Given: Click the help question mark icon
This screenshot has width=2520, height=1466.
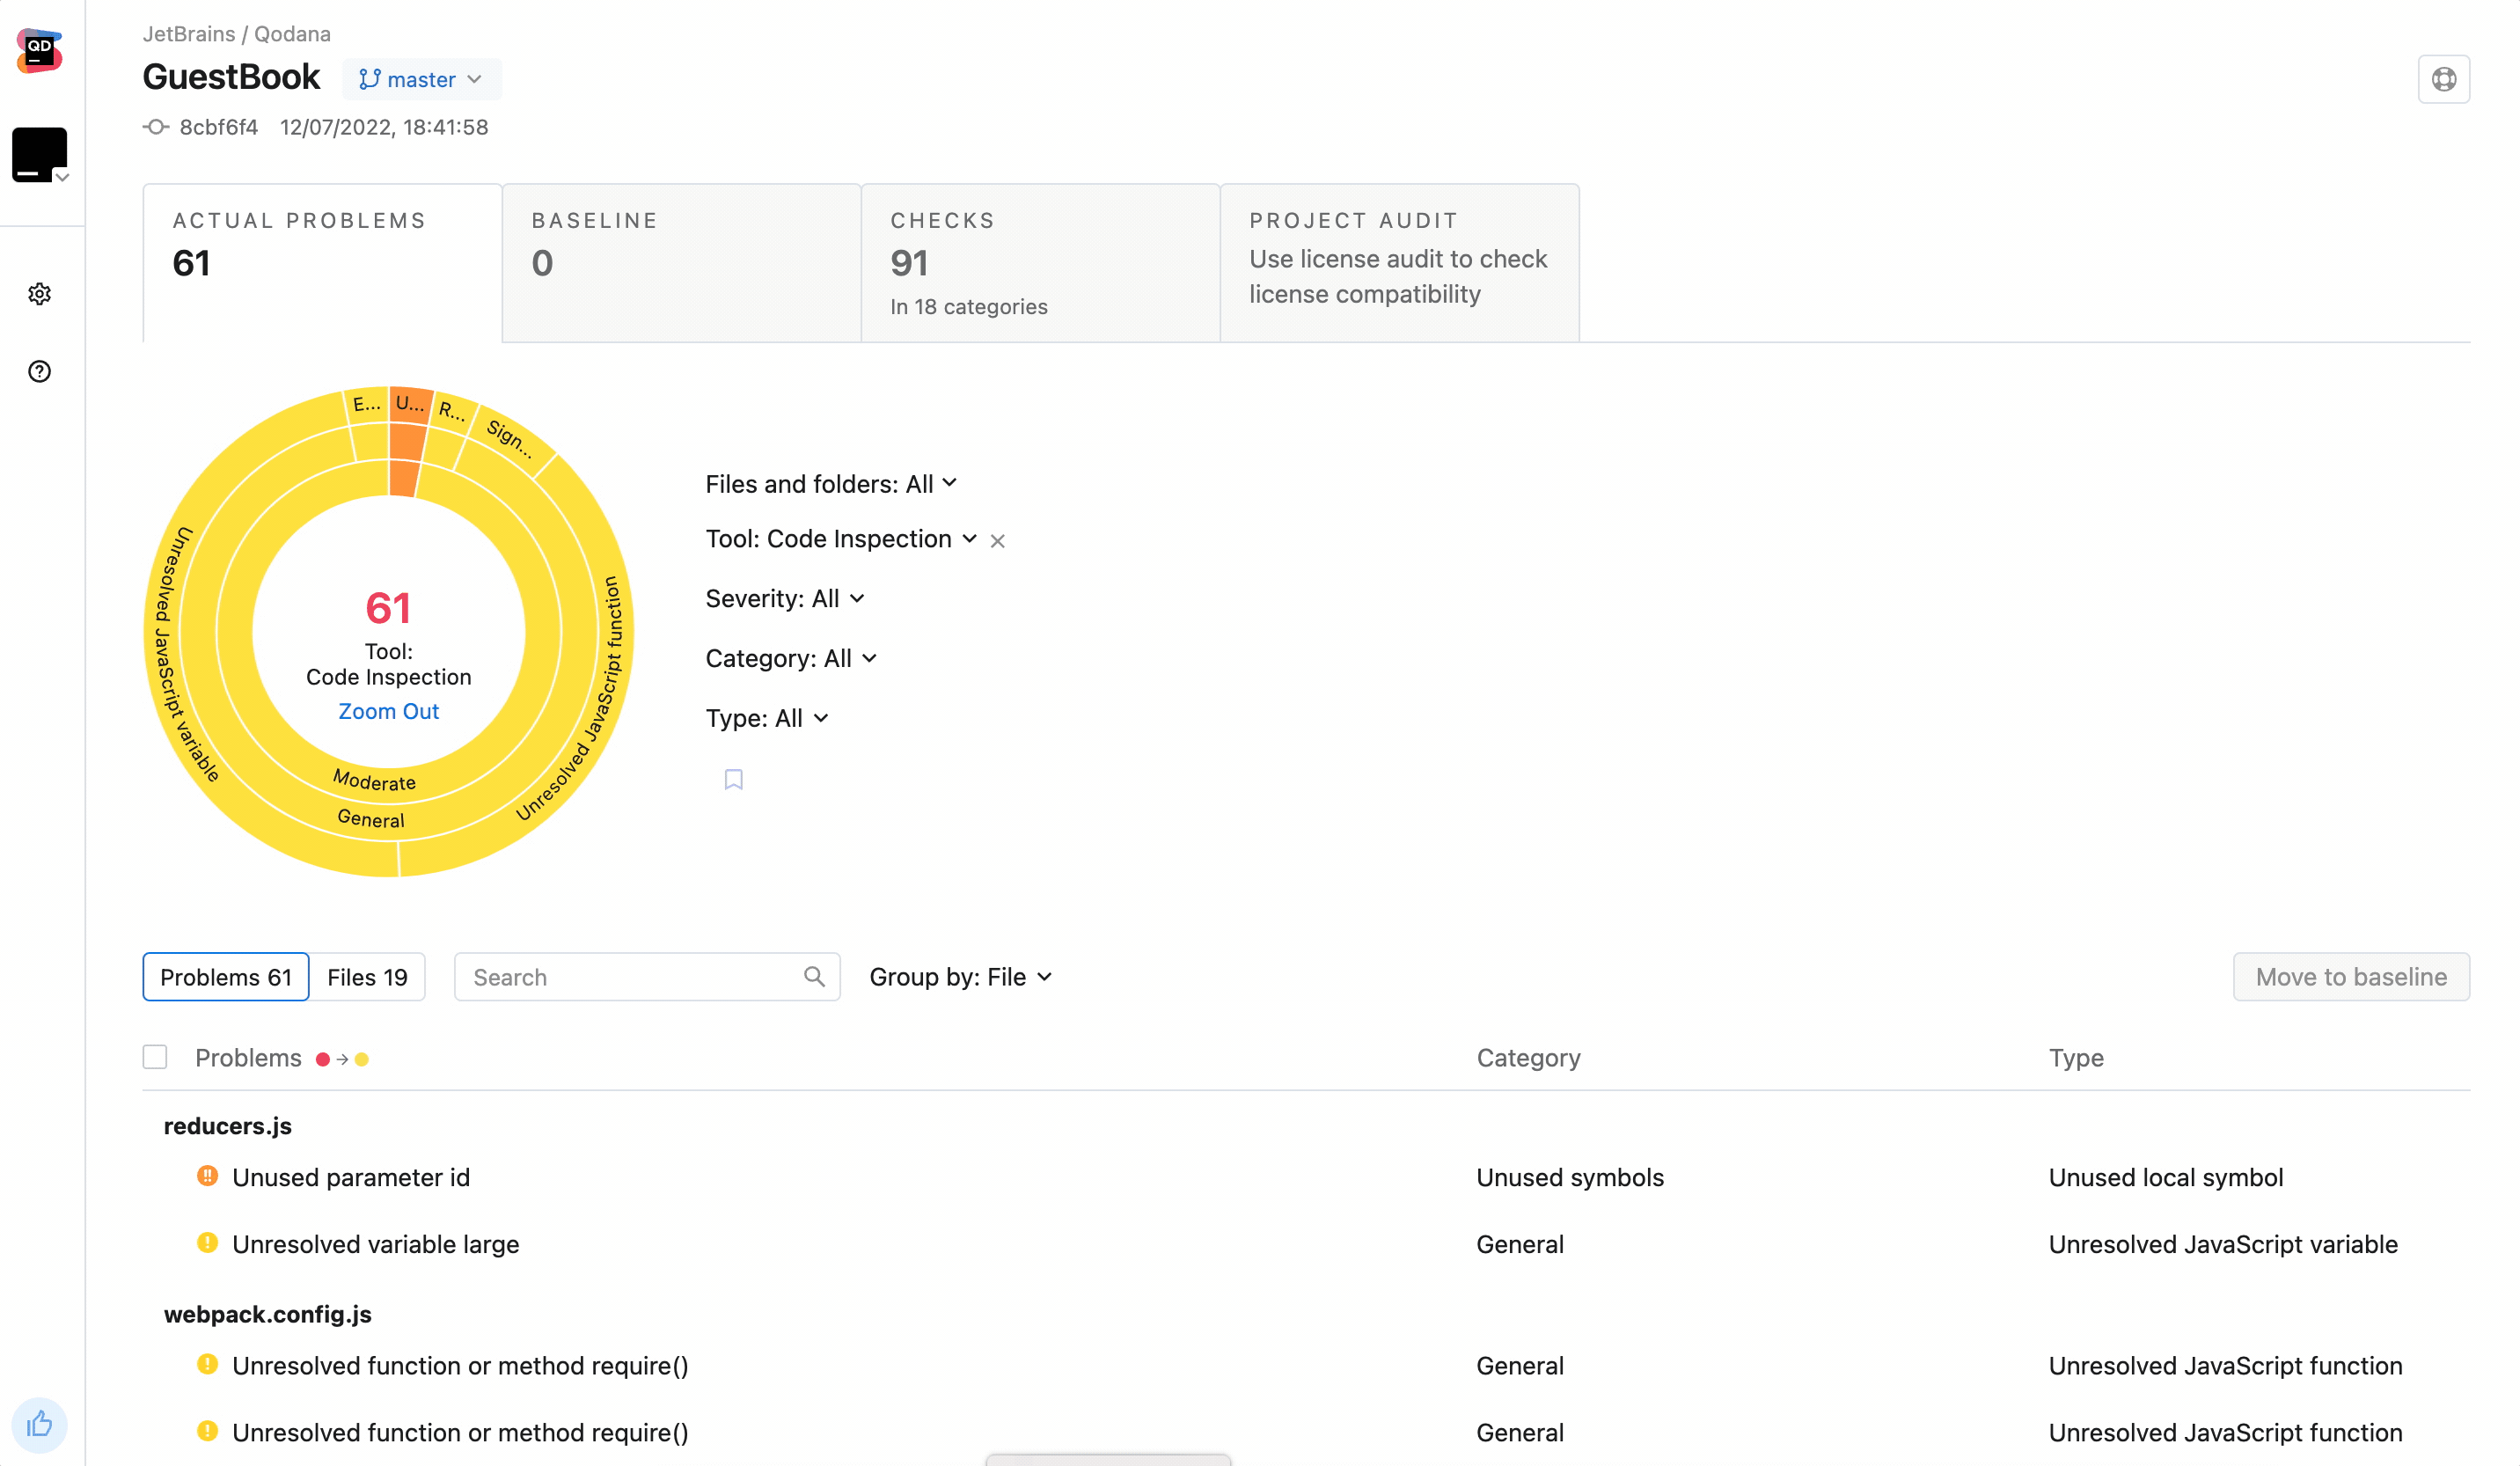Looking at the screenshot, I should pos(39,372).
